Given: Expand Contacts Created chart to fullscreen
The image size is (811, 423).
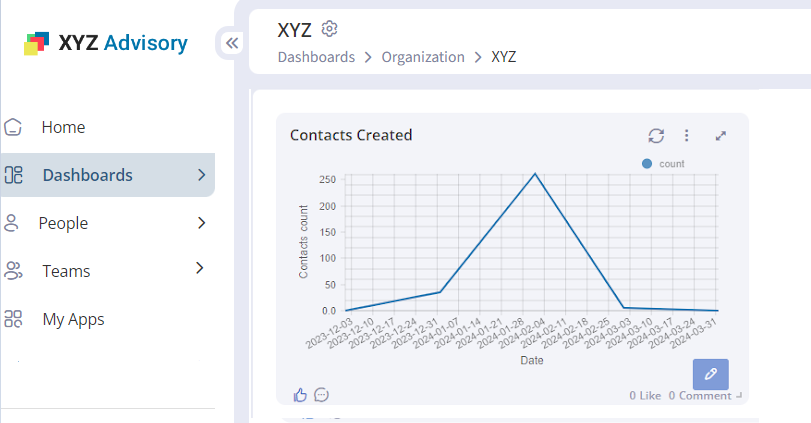Looking at the screenshot, I should (720, 135).
